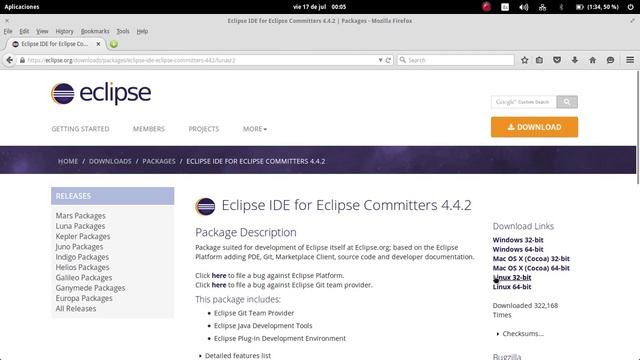Click the Firefox home icon
Image resolution: width=640 pixels, height=360 pixels.
593,60
